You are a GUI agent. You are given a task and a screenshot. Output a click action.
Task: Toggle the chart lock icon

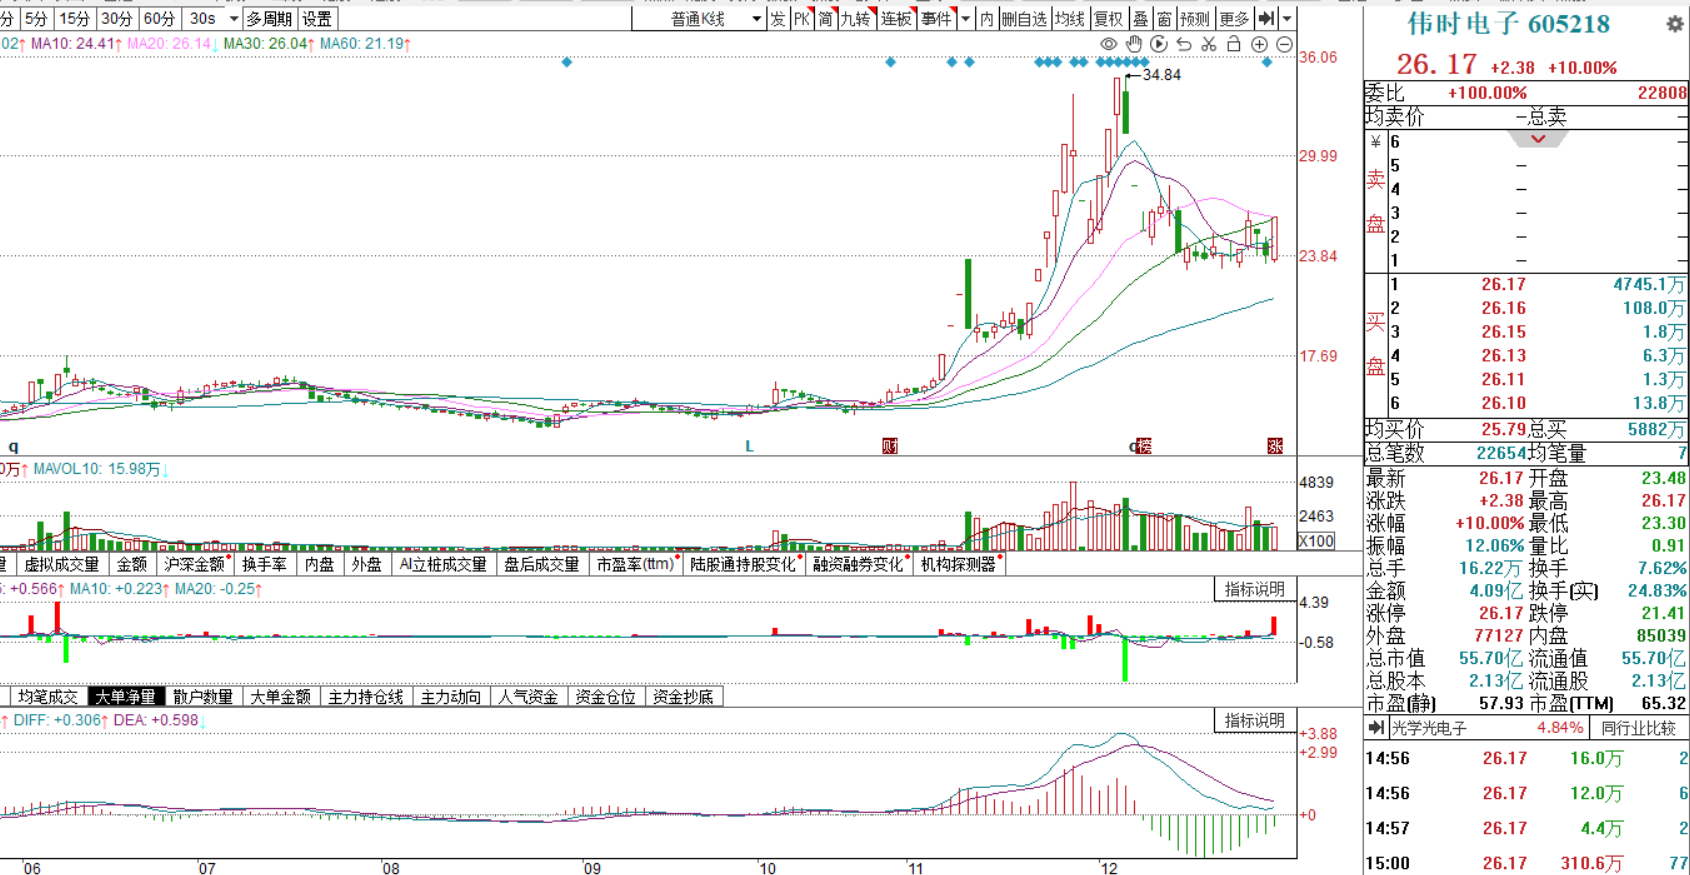[x=1234, y=44]
